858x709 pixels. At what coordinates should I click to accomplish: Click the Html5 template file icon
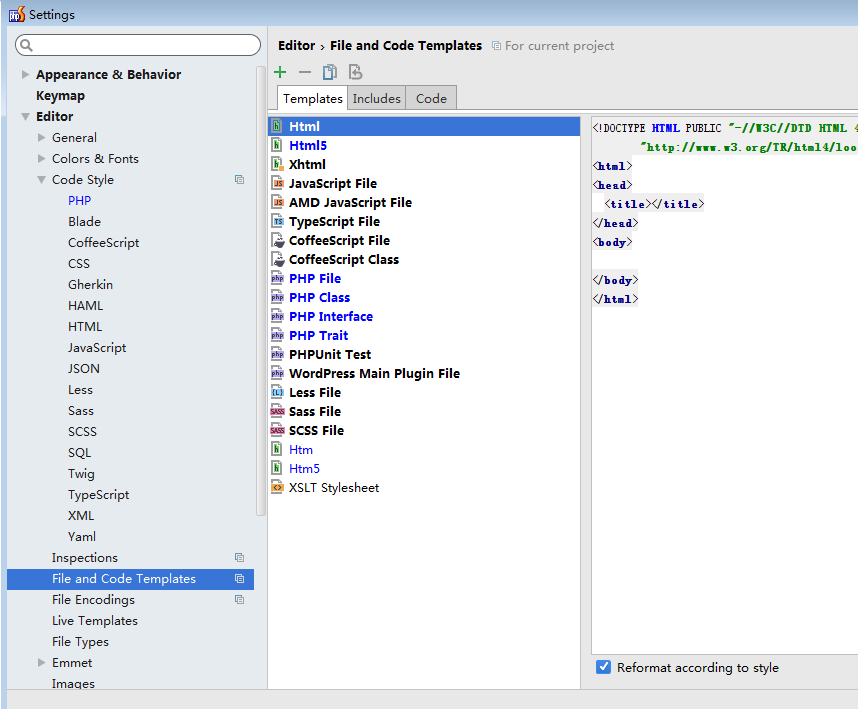[277, 146]
